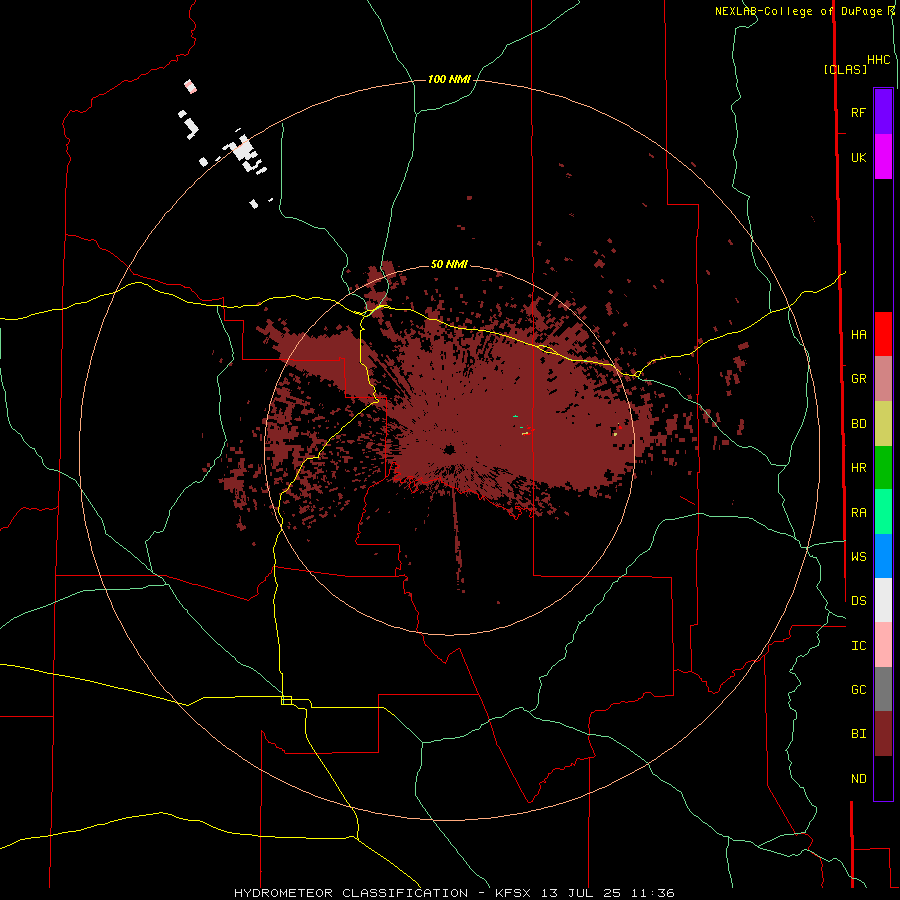The width and height of the screenshot is (900, 900).
Task: Click the dark red BI legend swatch
Action: pyautogui.click(x=883, y=734)
